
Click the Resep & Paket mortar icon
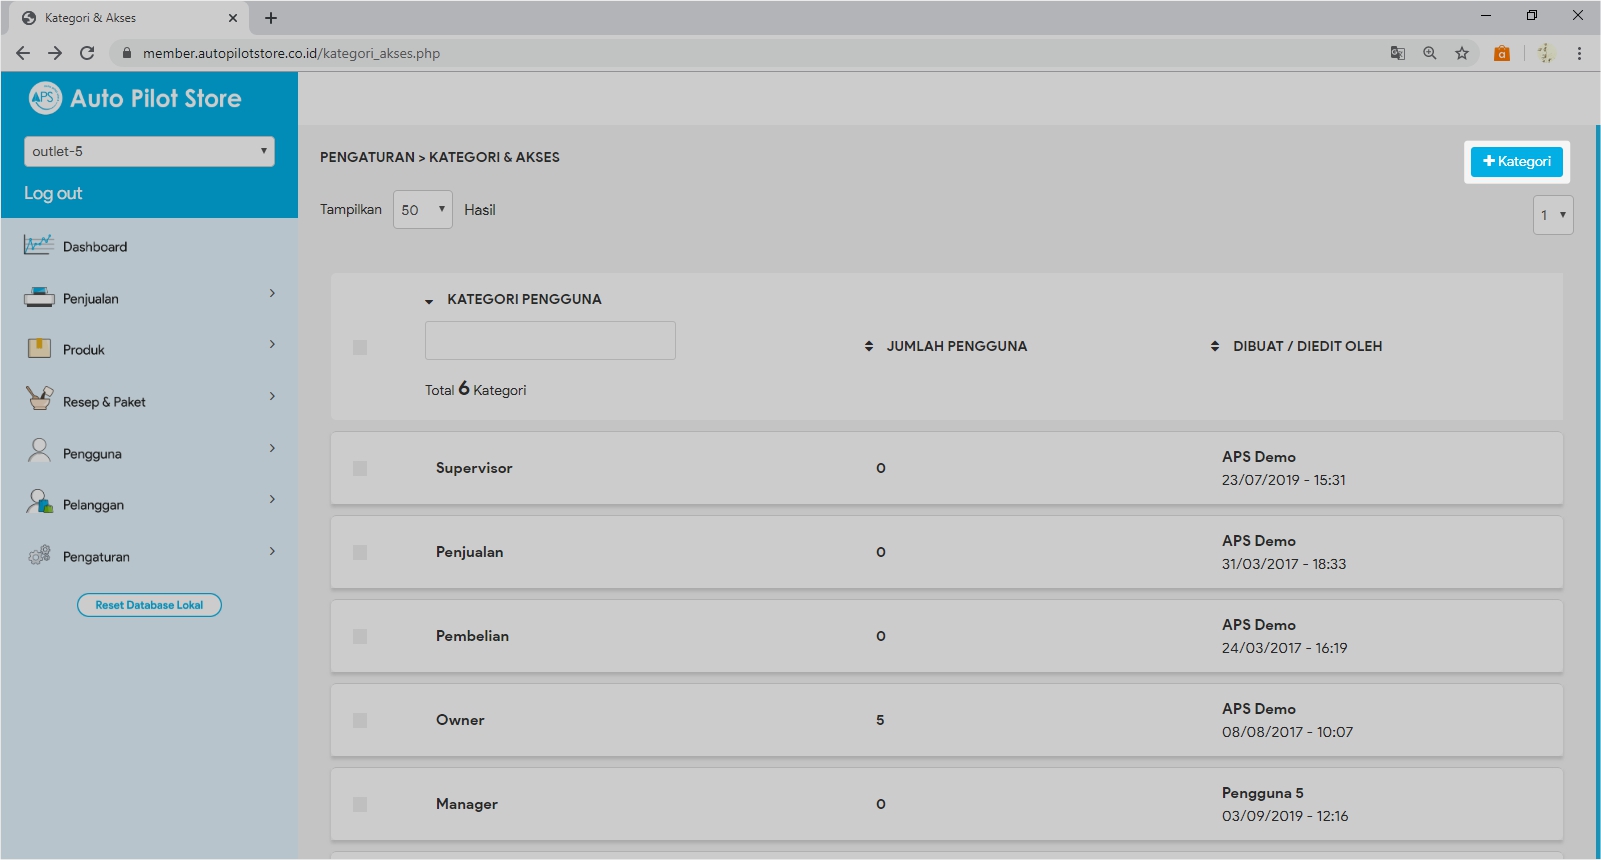[39, 399]
